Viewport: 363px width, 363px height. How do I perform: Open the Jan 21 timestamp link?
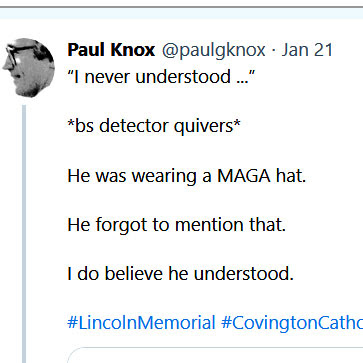(307, 50)
